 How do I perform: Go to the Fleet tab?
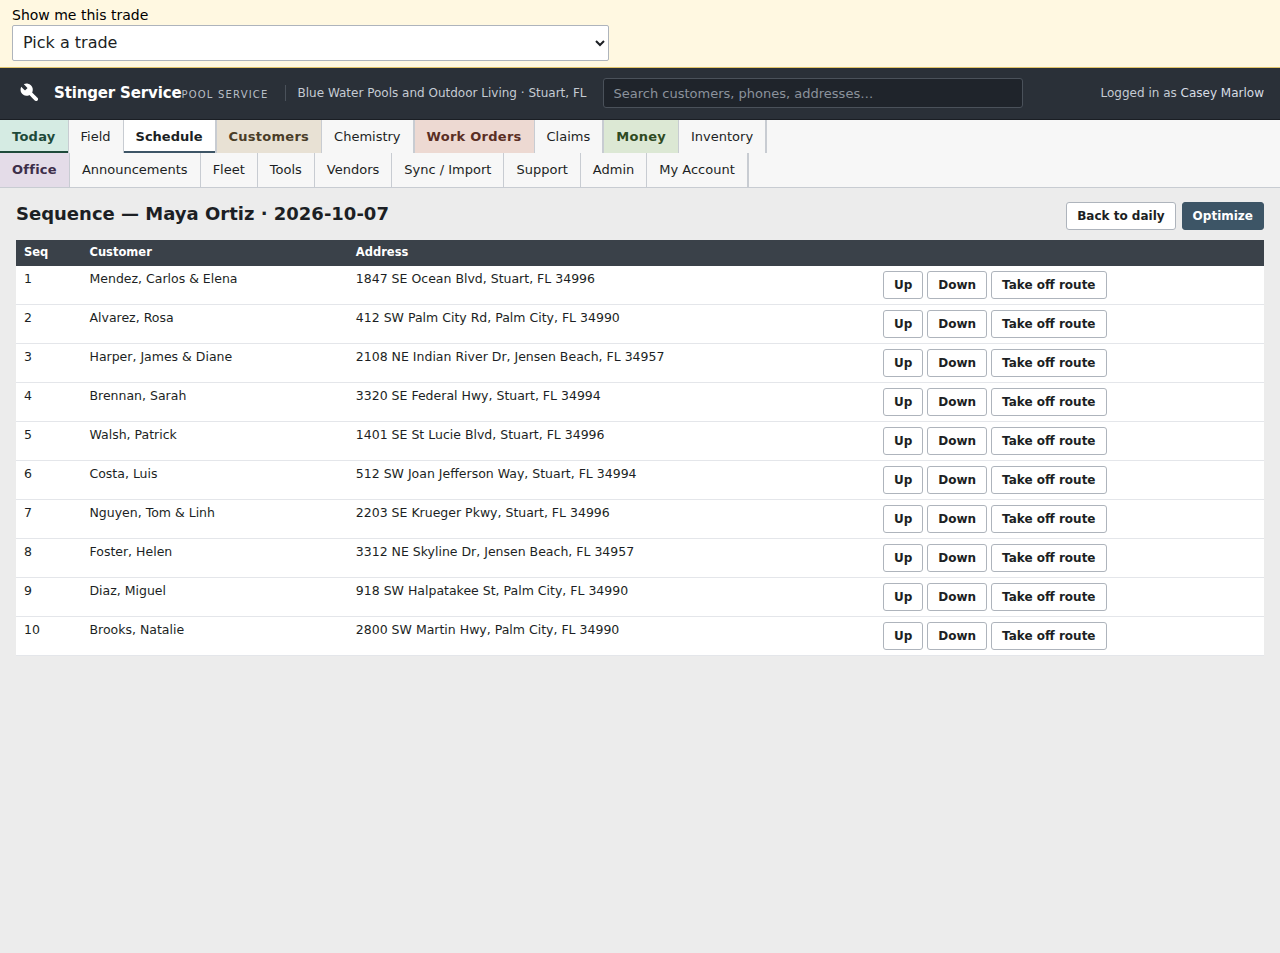pyautogui.click(x=229, y=170)
